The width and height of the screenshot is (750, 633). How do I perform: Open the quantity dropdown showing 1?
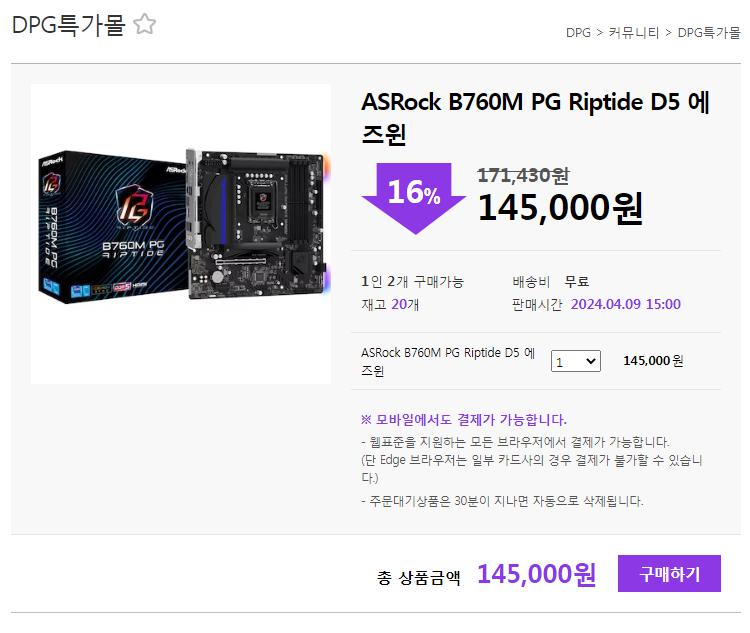(575, 361)
